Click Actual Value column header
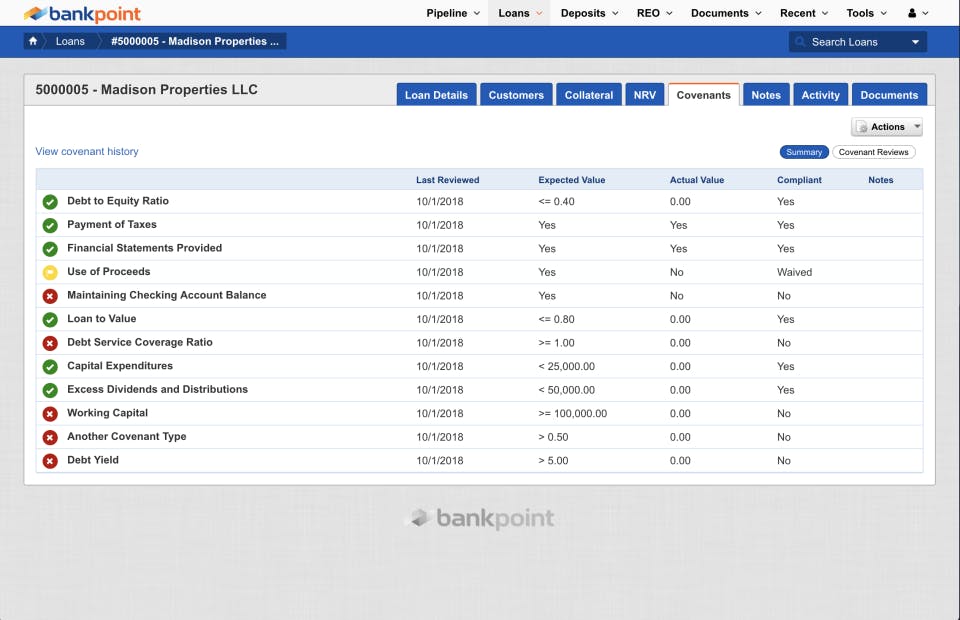 697,180
